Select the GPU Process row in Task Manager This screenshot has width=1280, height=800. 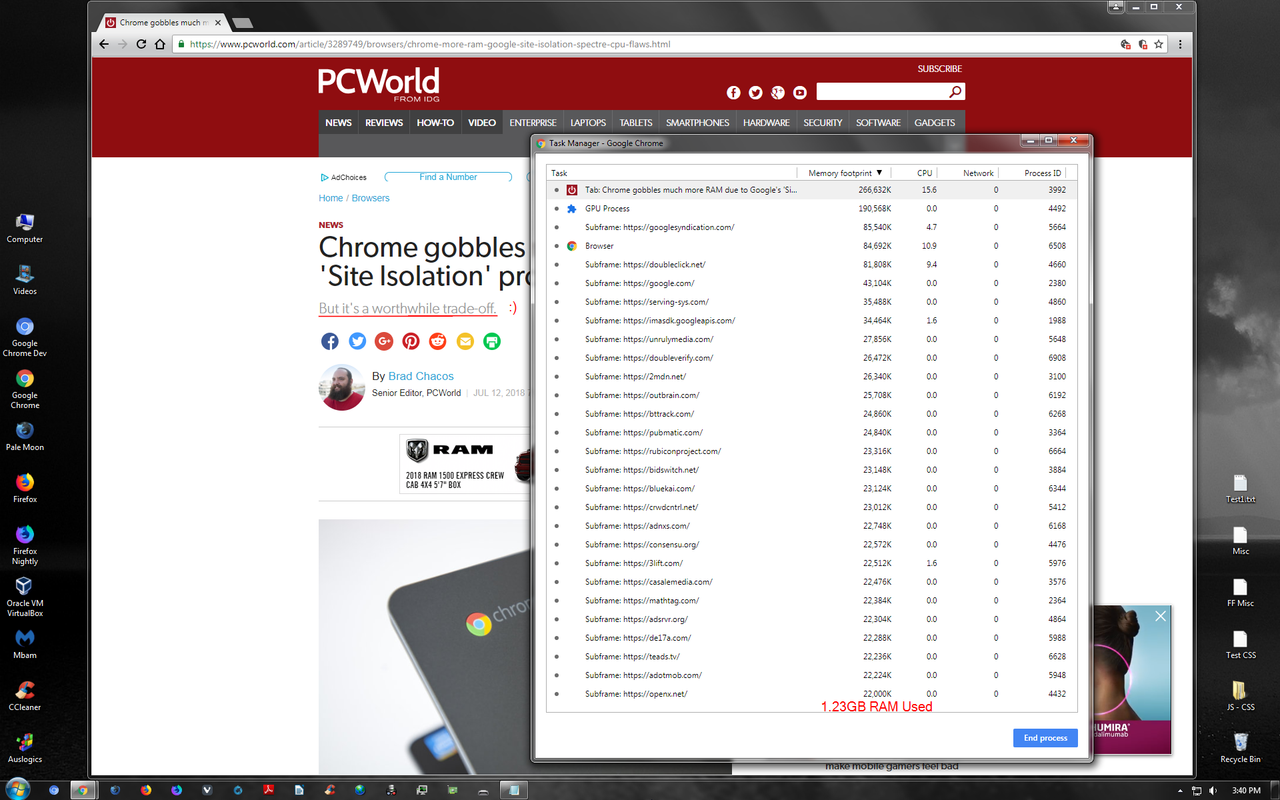click(x=812, y=208)
